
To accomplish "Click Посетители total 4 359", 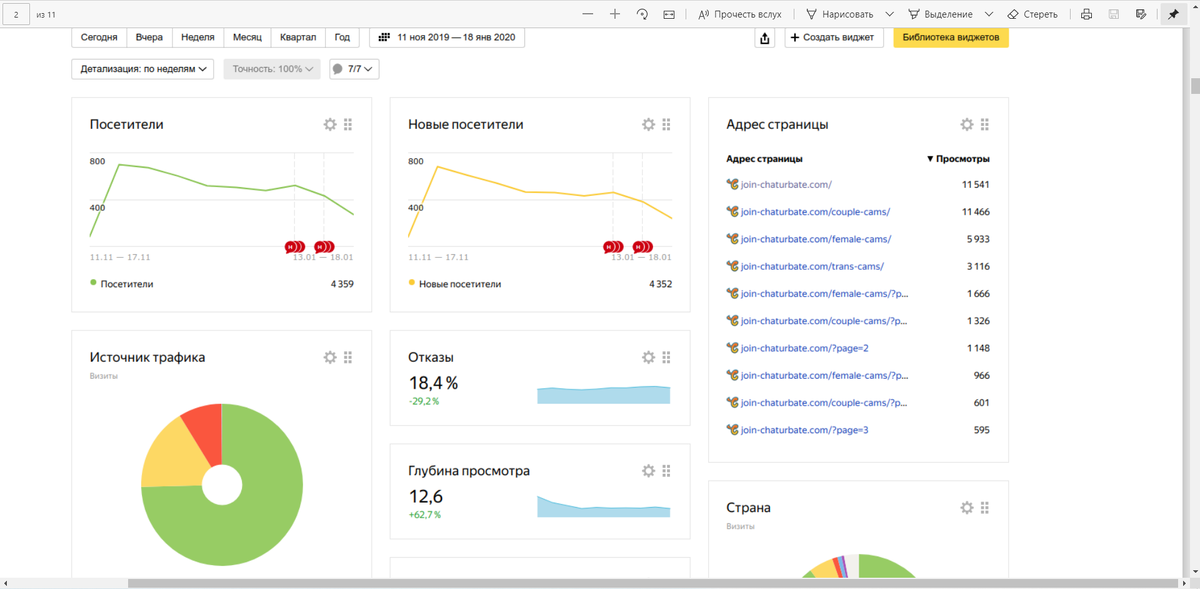I will (x=342, y=284).
